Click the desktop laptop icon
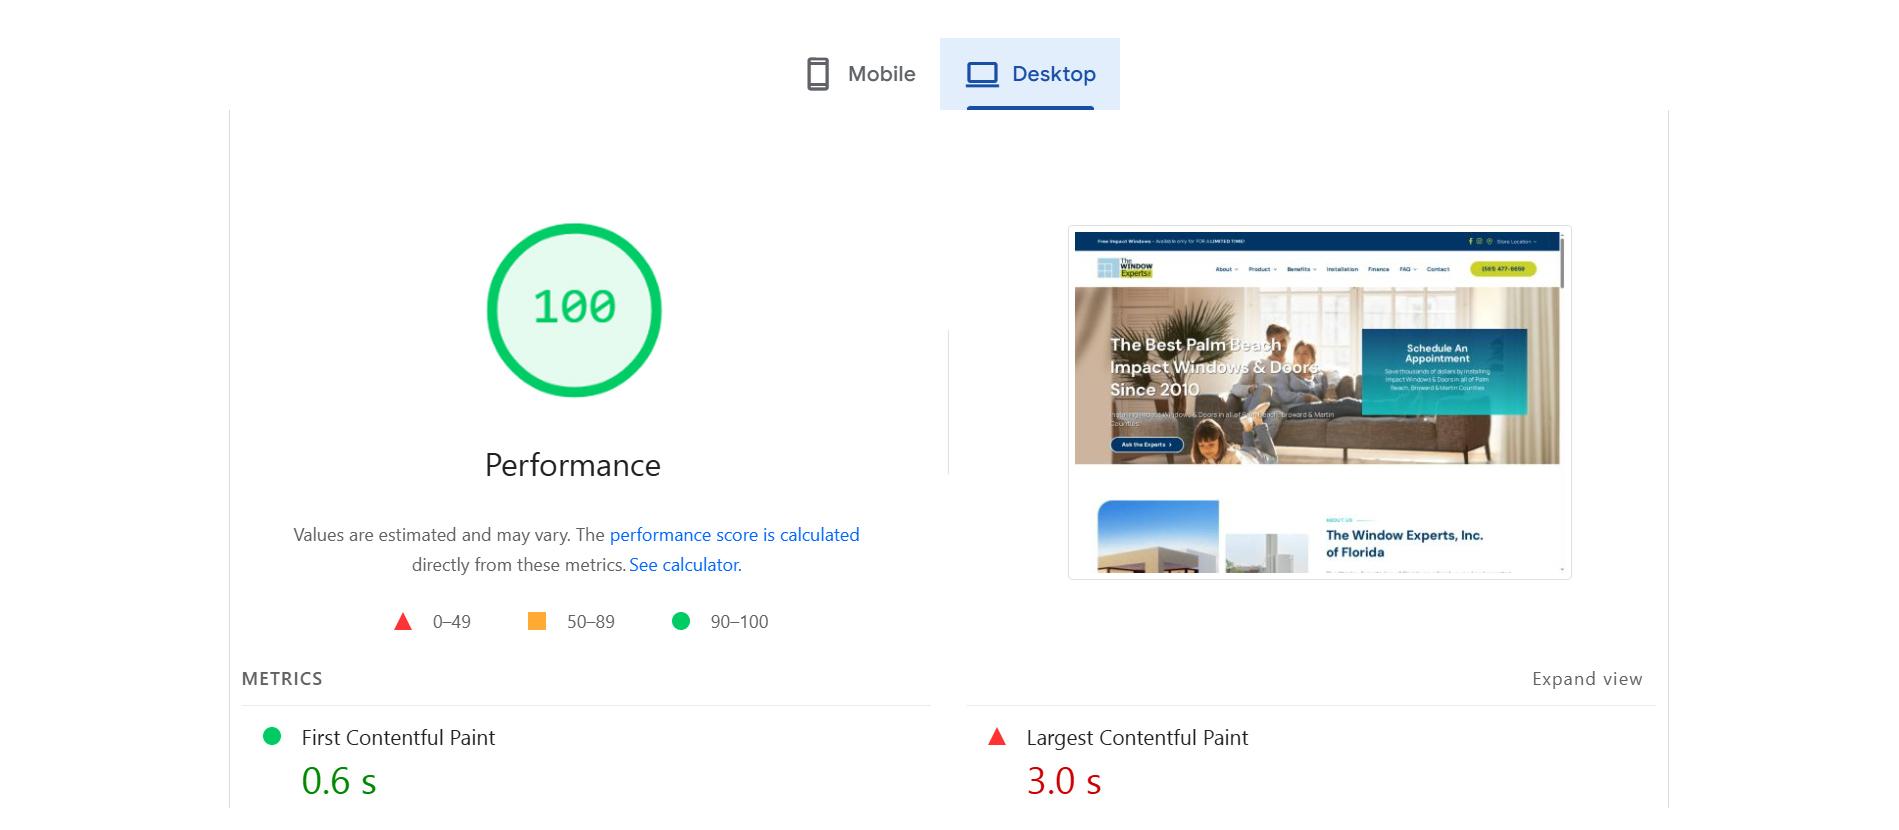Viewport: 1899px width, 830px height. (x=982, y=74)
